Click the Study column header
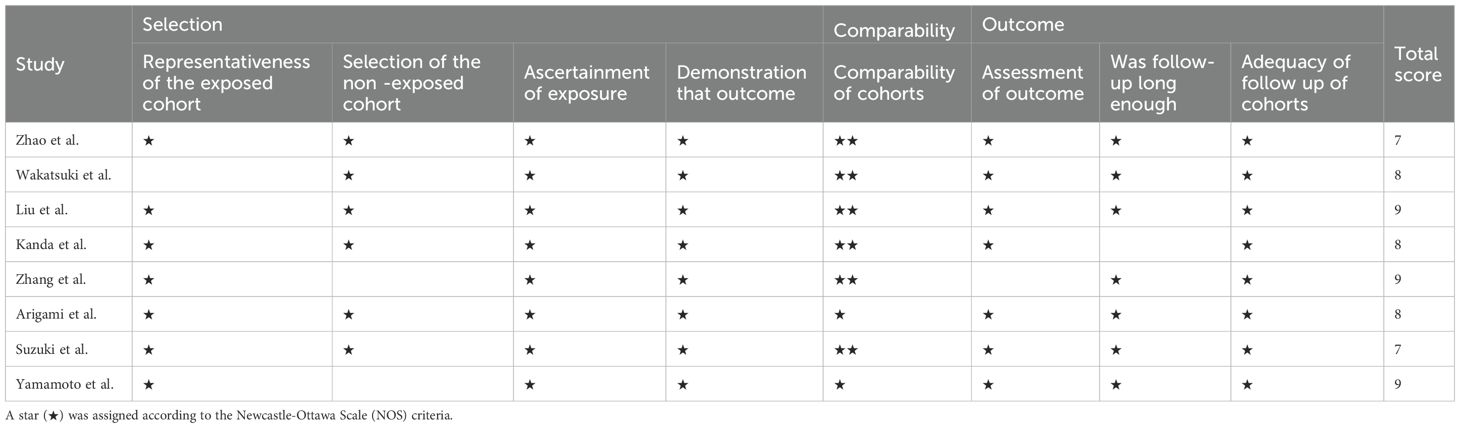This screenshot has height=428, width=1460. [x=40, y=65]
